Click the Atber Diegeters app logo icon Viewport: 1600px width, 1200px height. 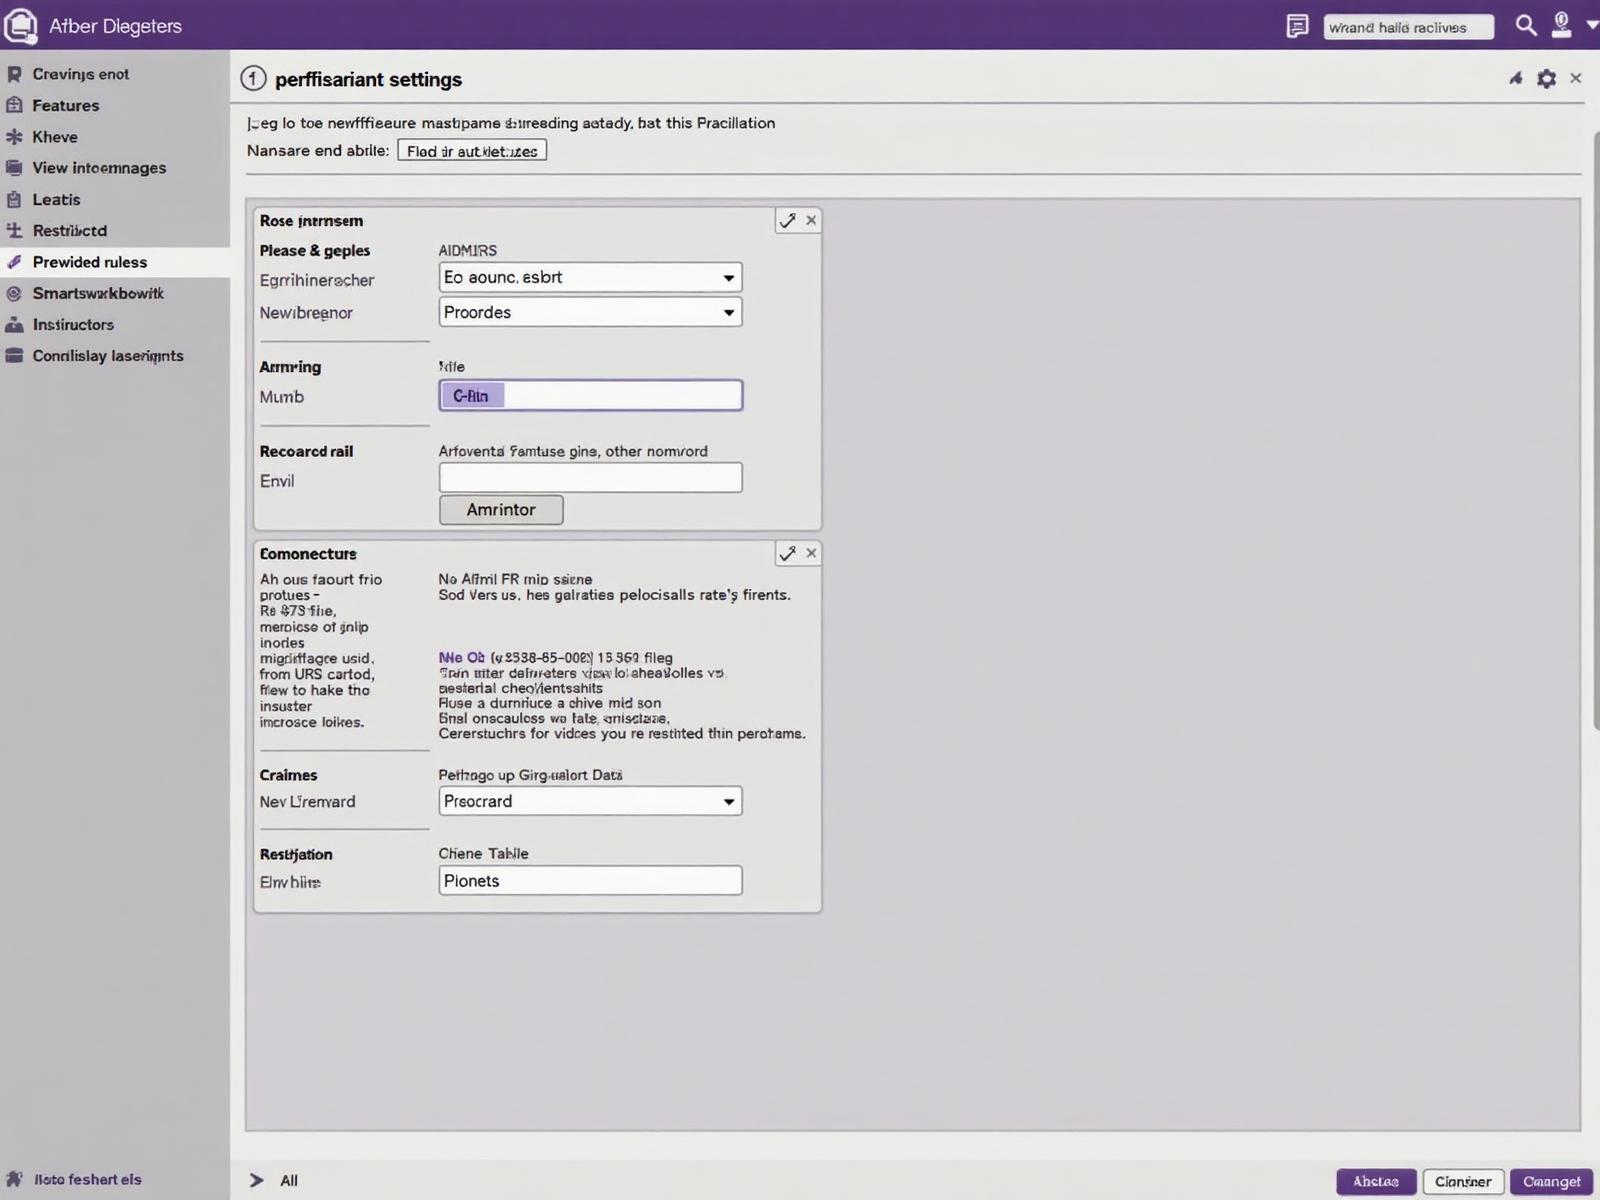click(20, 25)
